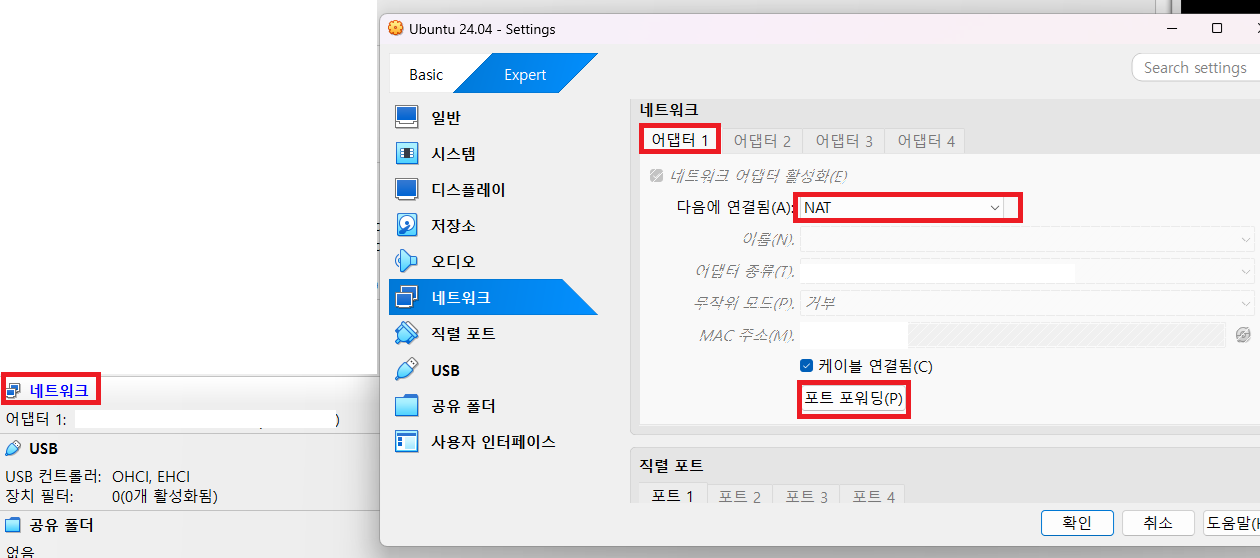Screen dimensions: 1260x558
Task: Open USB label in settings sidebar
Action: pyautogui.click(x=446, y=370)
